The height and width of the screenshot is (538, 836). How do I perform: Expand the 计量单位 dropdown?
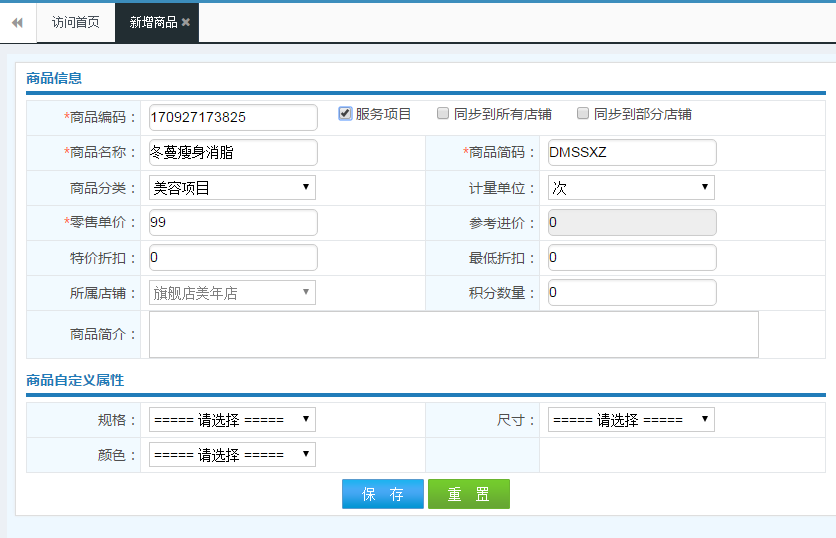(x=631, y=187)
